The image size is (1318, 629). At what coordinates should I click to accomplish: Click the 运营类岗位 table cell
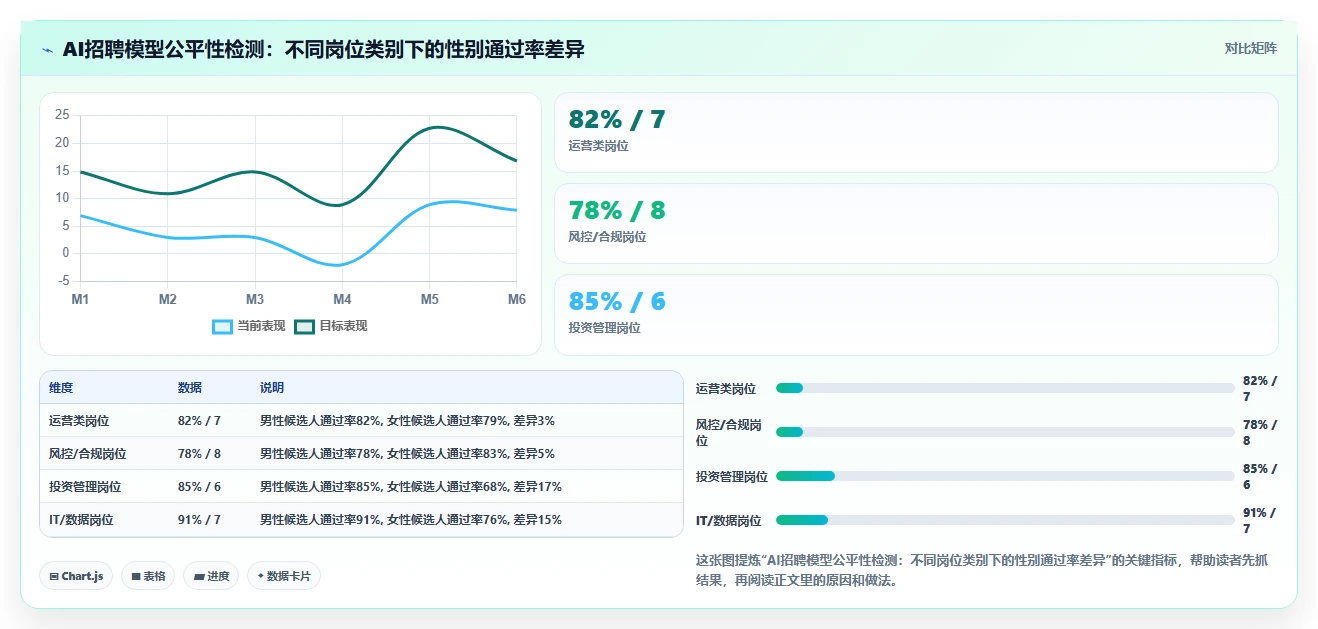(x=79, y=421)
